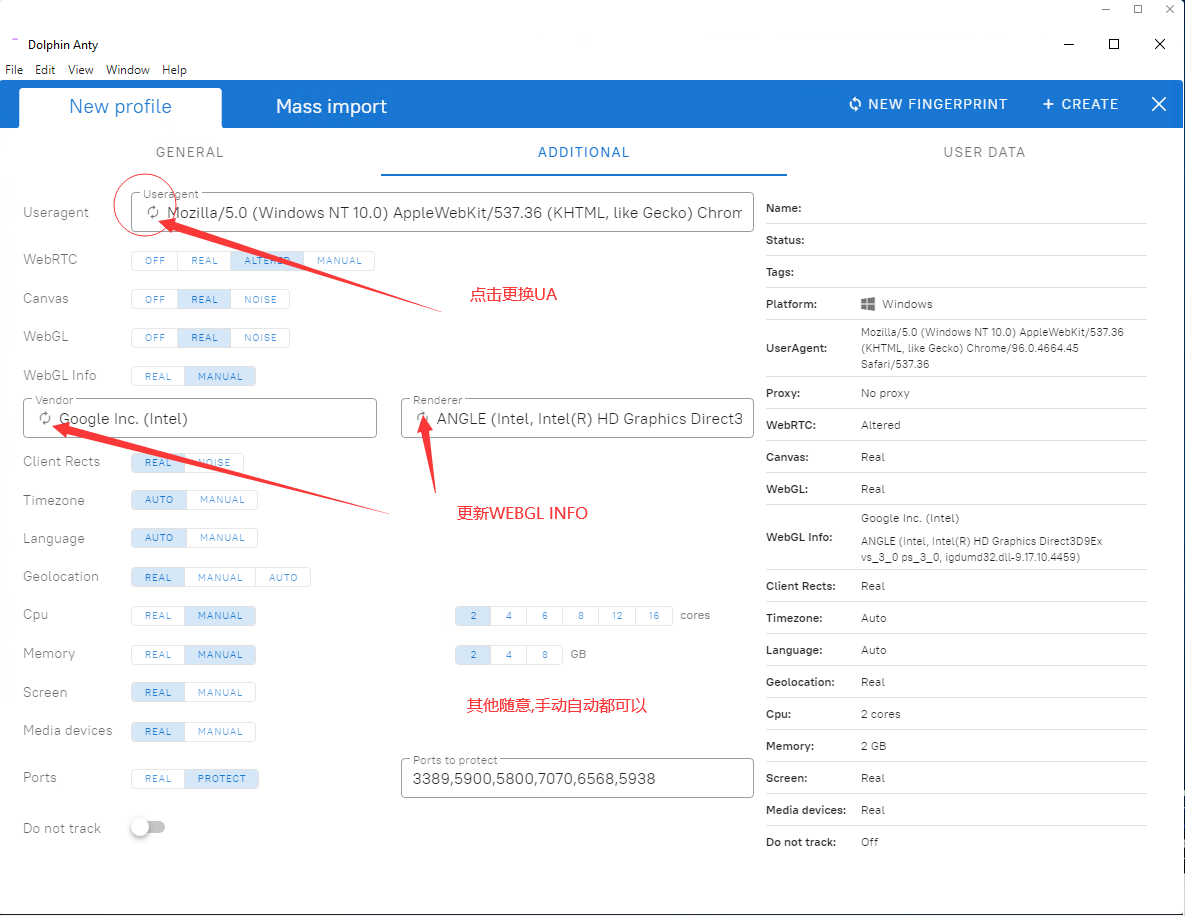Set WebGL to Noise
This screenshot has width=1185, height=916.
(x=260, y=338)
